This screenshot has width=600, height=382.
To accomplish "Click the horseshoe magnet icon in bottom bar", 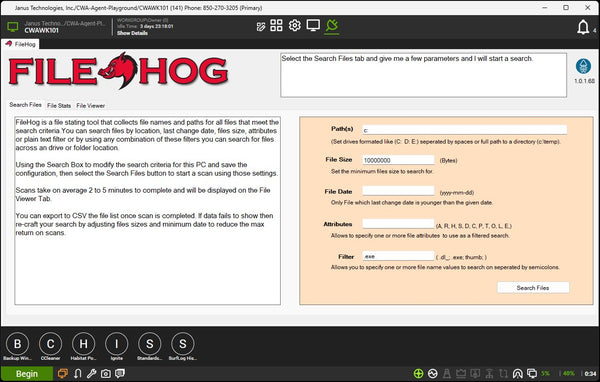I will 78,373.
